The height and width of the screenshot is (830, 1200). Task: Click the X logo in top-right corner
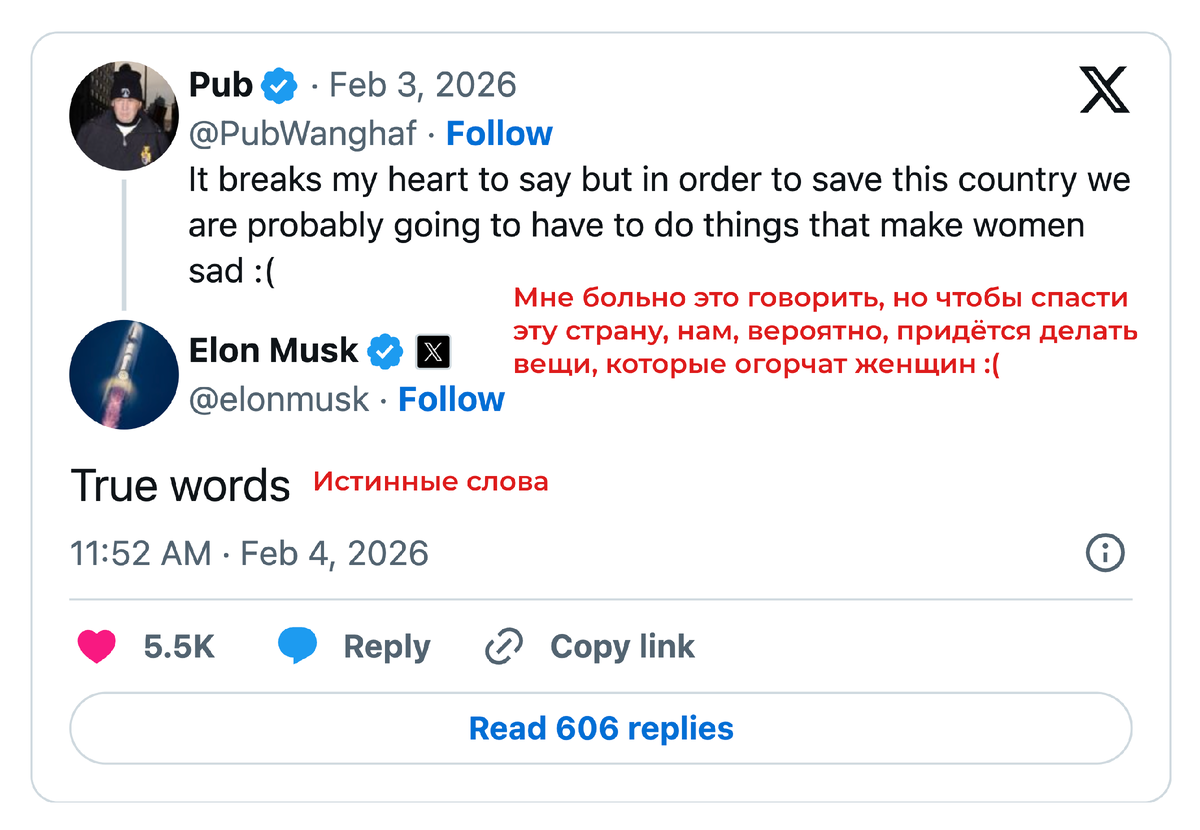pyautogui.click(x=1104, y=89)
